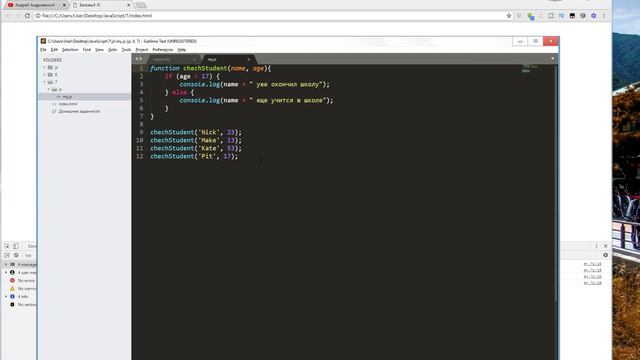Open Chrome's three-dot menu

click(x=604, y=16)
